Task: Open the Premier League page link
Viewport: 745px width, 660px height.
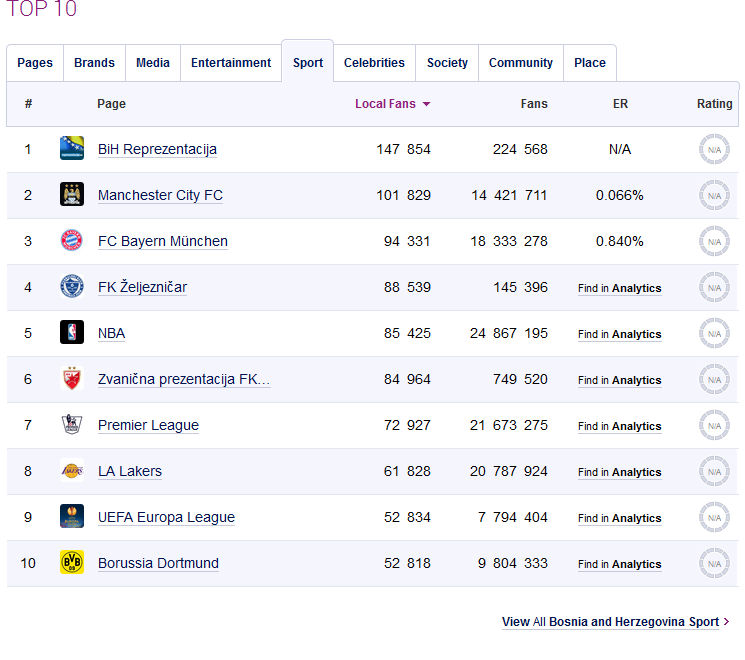Action: pyautogui.click(x=148, y=426)
